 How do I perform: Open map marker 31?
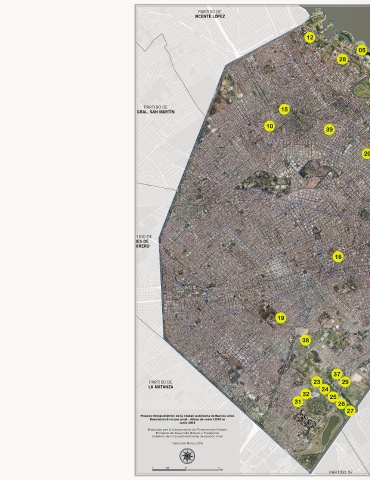click(298, 402)
